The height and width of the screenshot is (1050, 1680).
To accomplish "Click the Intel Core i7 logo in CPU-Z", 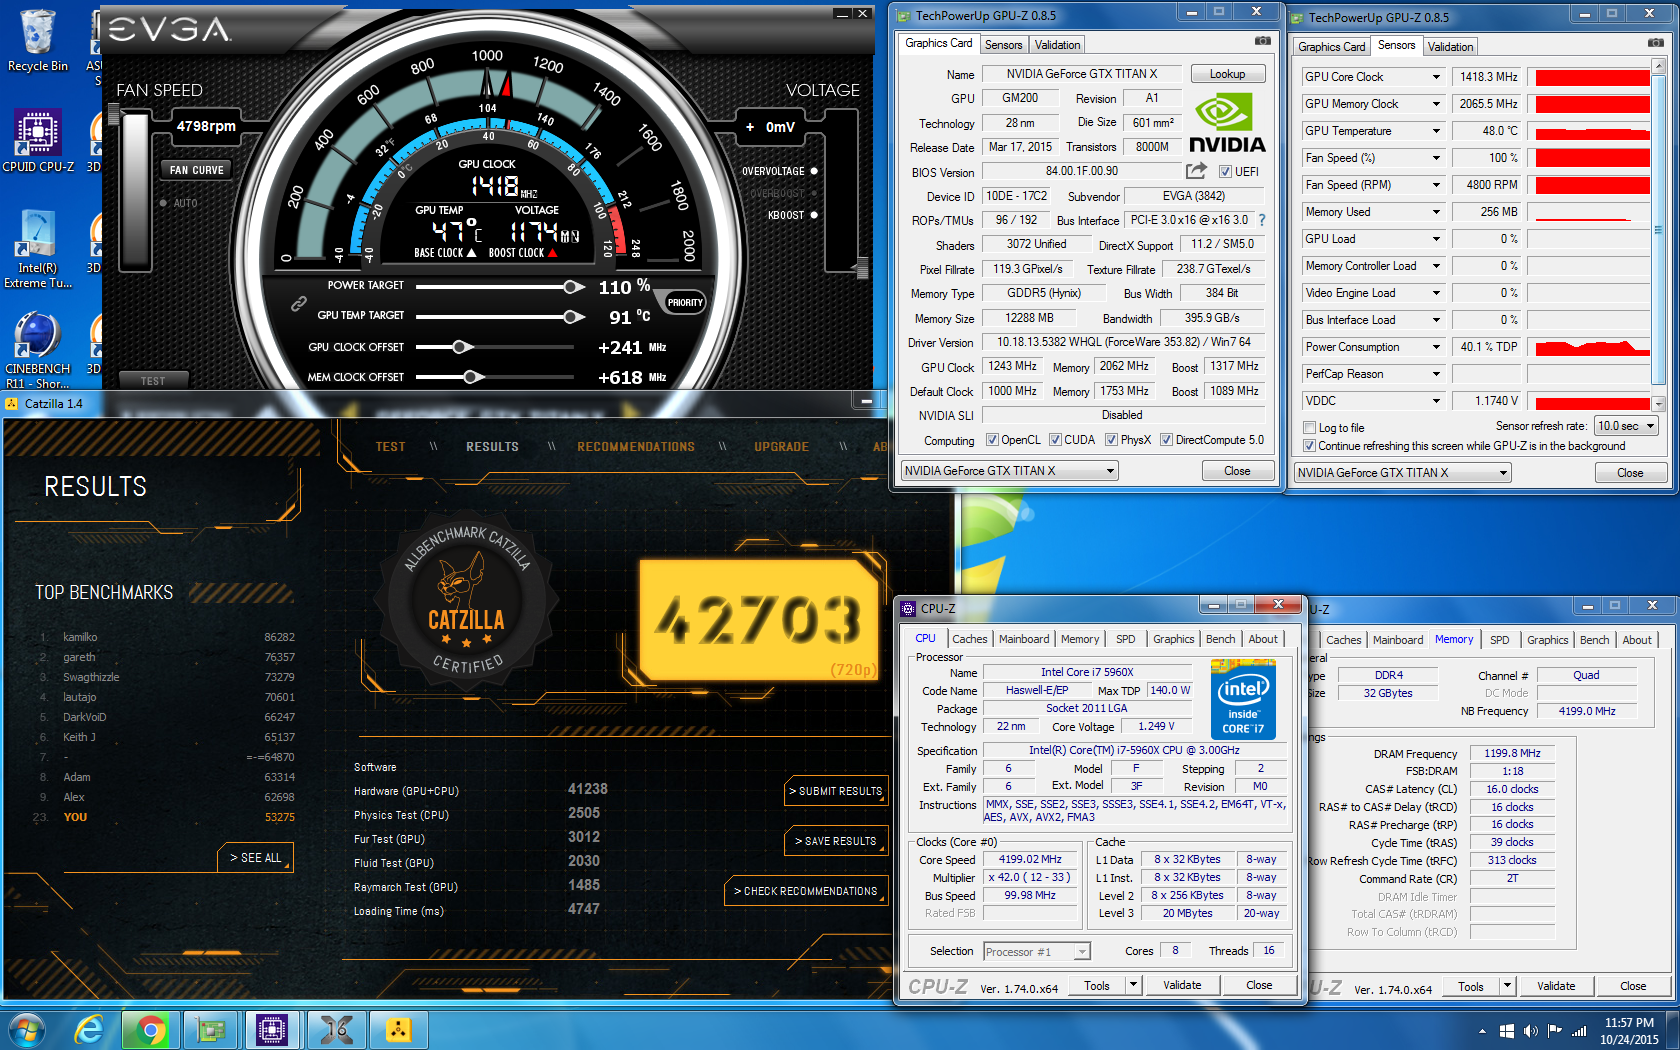I will pyautogui.click(x=1243, y=698).
